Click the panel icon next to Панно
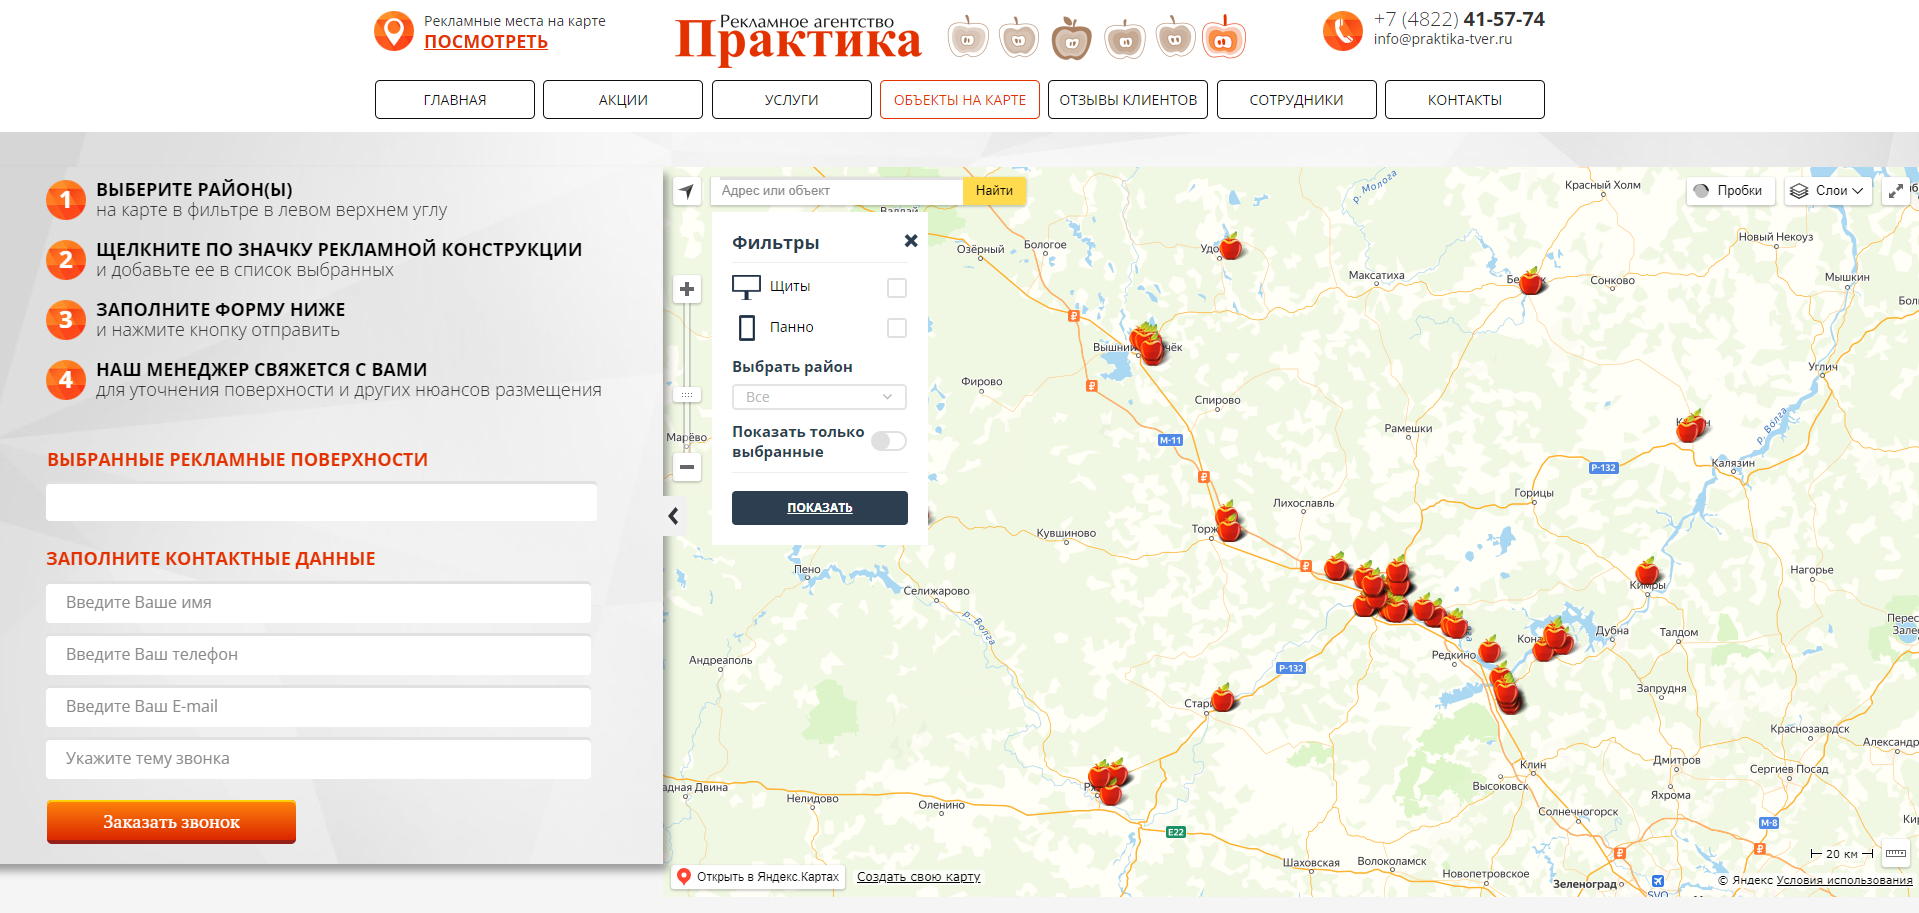 point(745,327)
